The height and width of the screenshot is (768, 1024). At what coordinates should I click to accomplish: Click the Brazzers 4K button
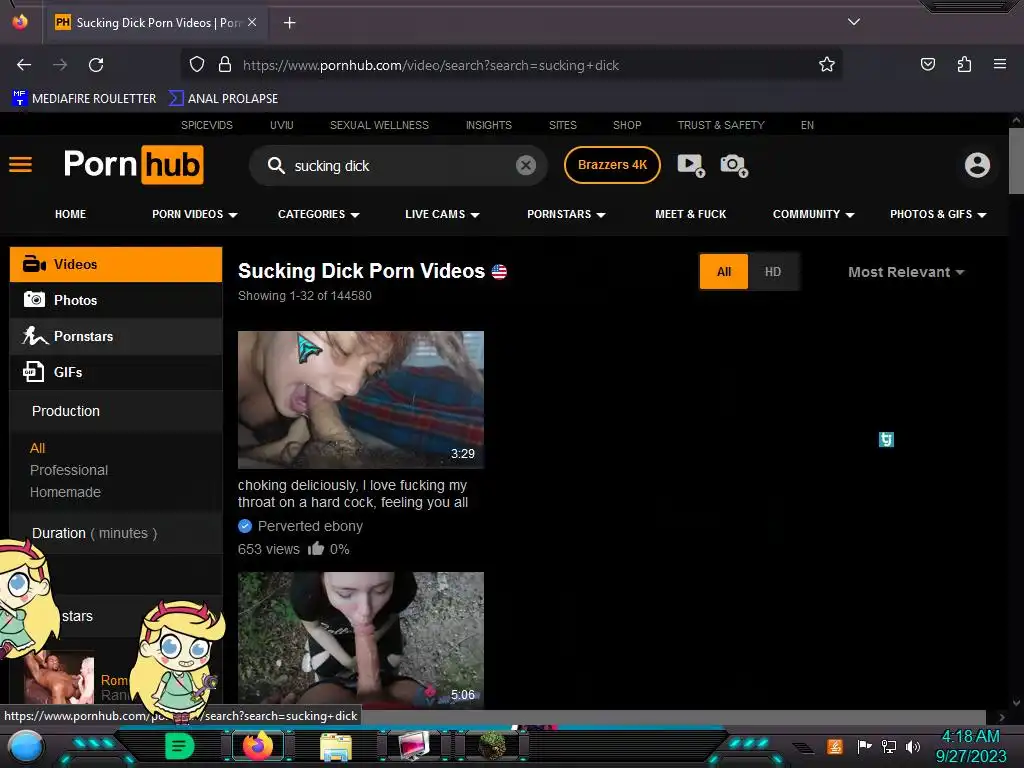(x=612, y=165)
